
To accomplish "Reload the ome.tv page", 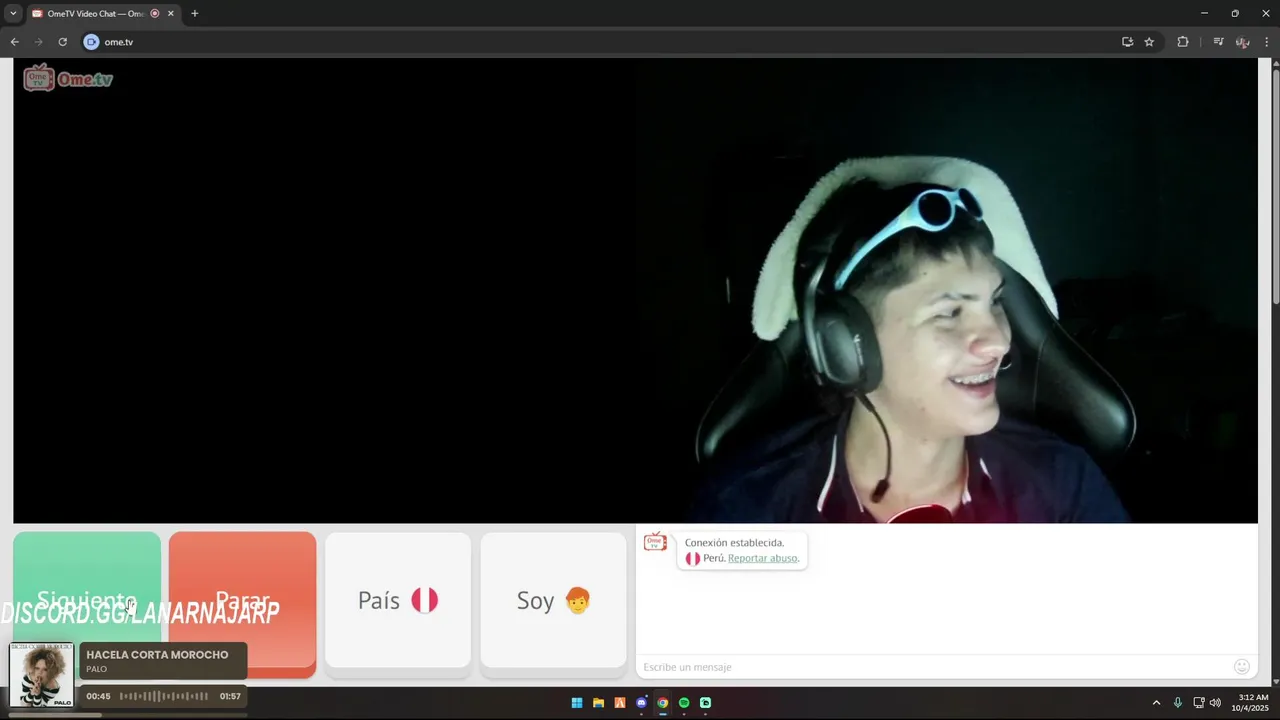I will 62,42.
